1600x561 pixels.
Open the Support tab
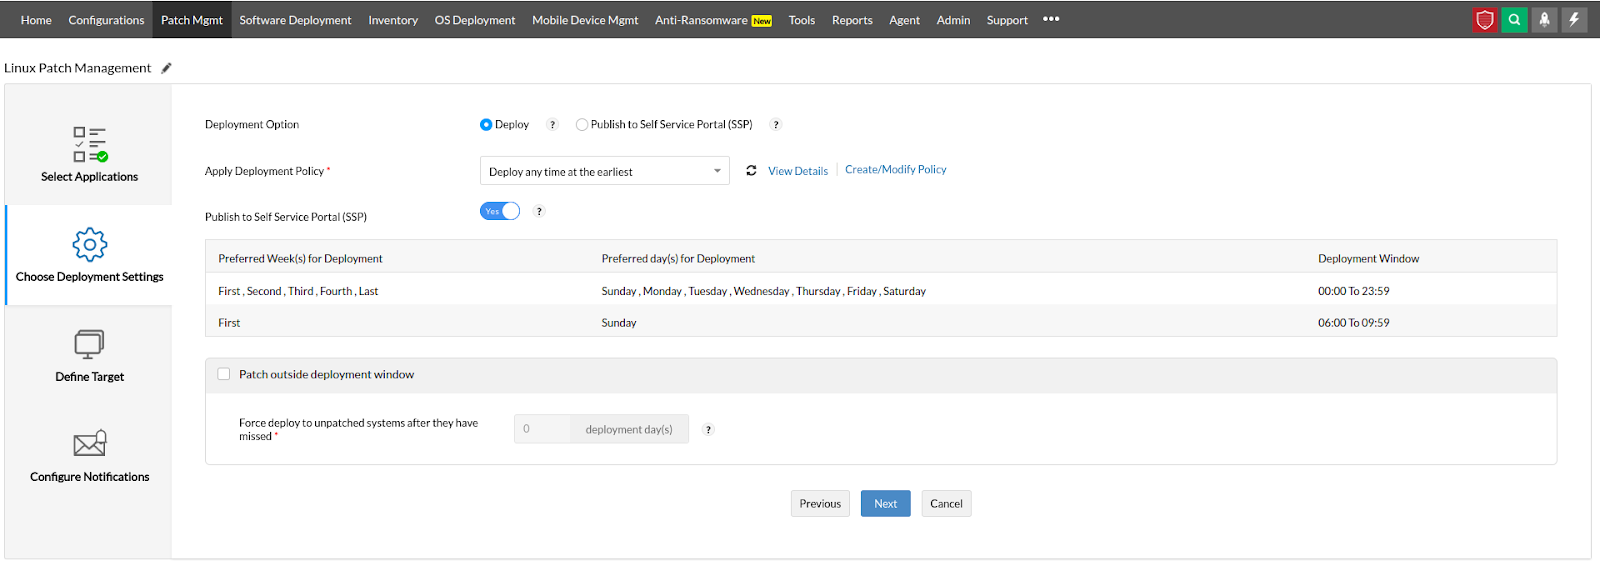point(1007,20)
